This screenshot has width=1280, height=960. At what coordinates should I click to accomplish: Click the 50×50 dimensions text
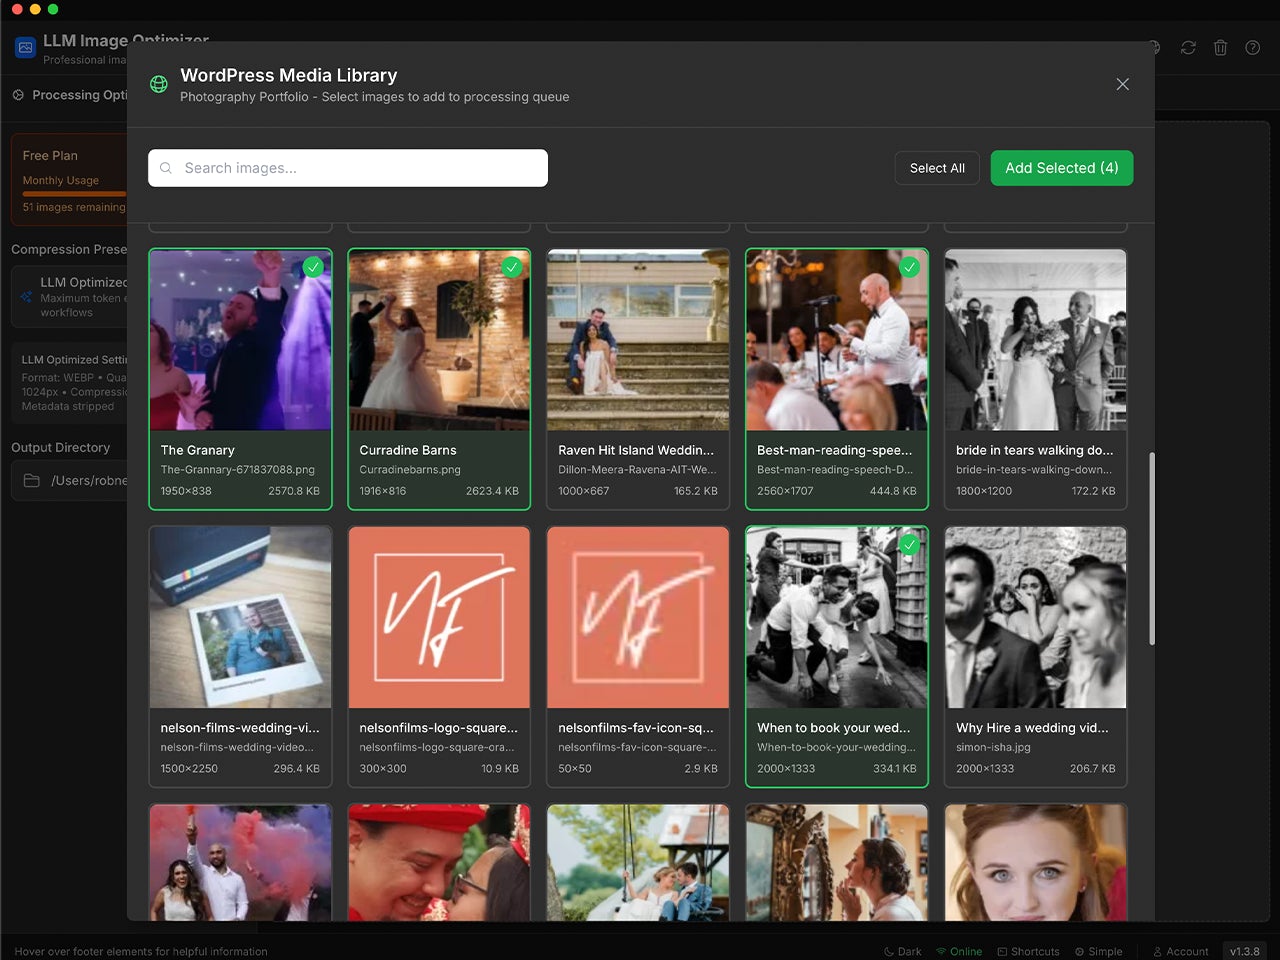point(575,769)
